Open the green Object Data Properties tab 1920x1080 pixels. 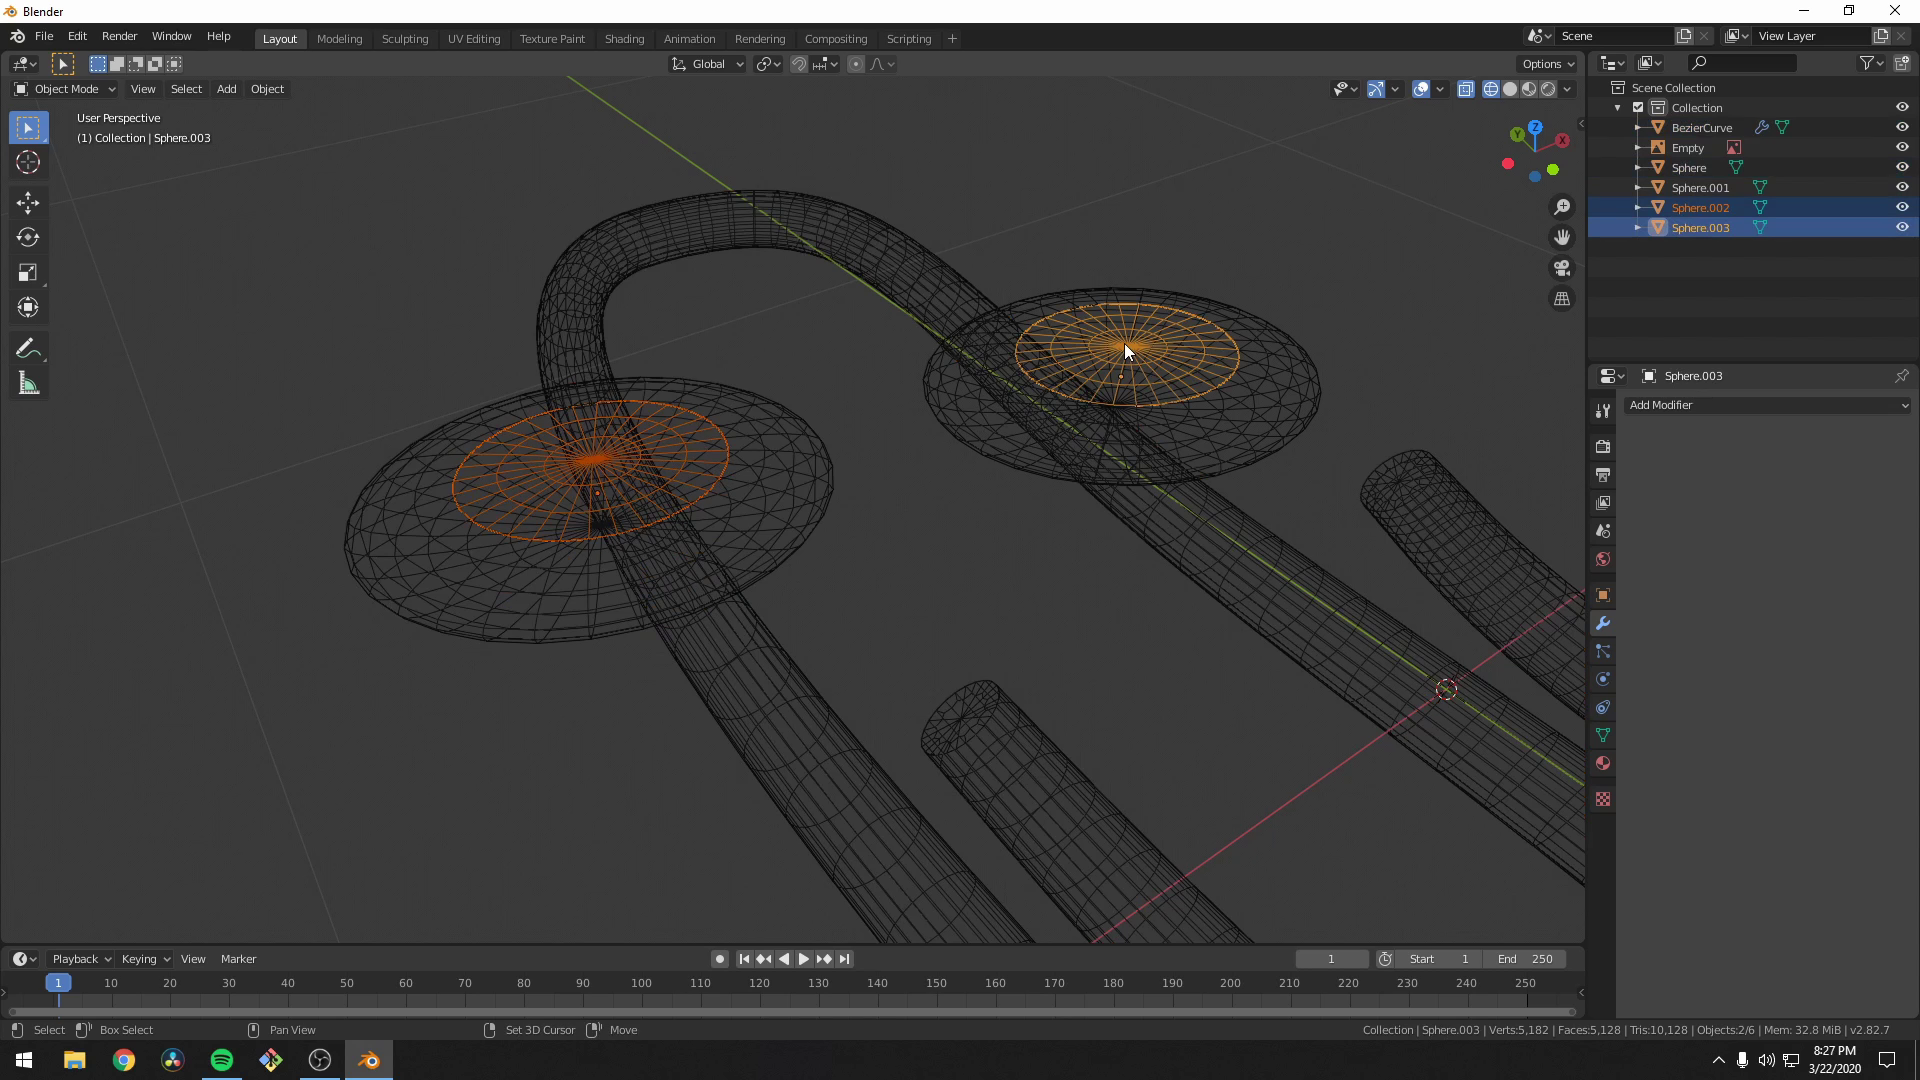tap(1603, 735)
